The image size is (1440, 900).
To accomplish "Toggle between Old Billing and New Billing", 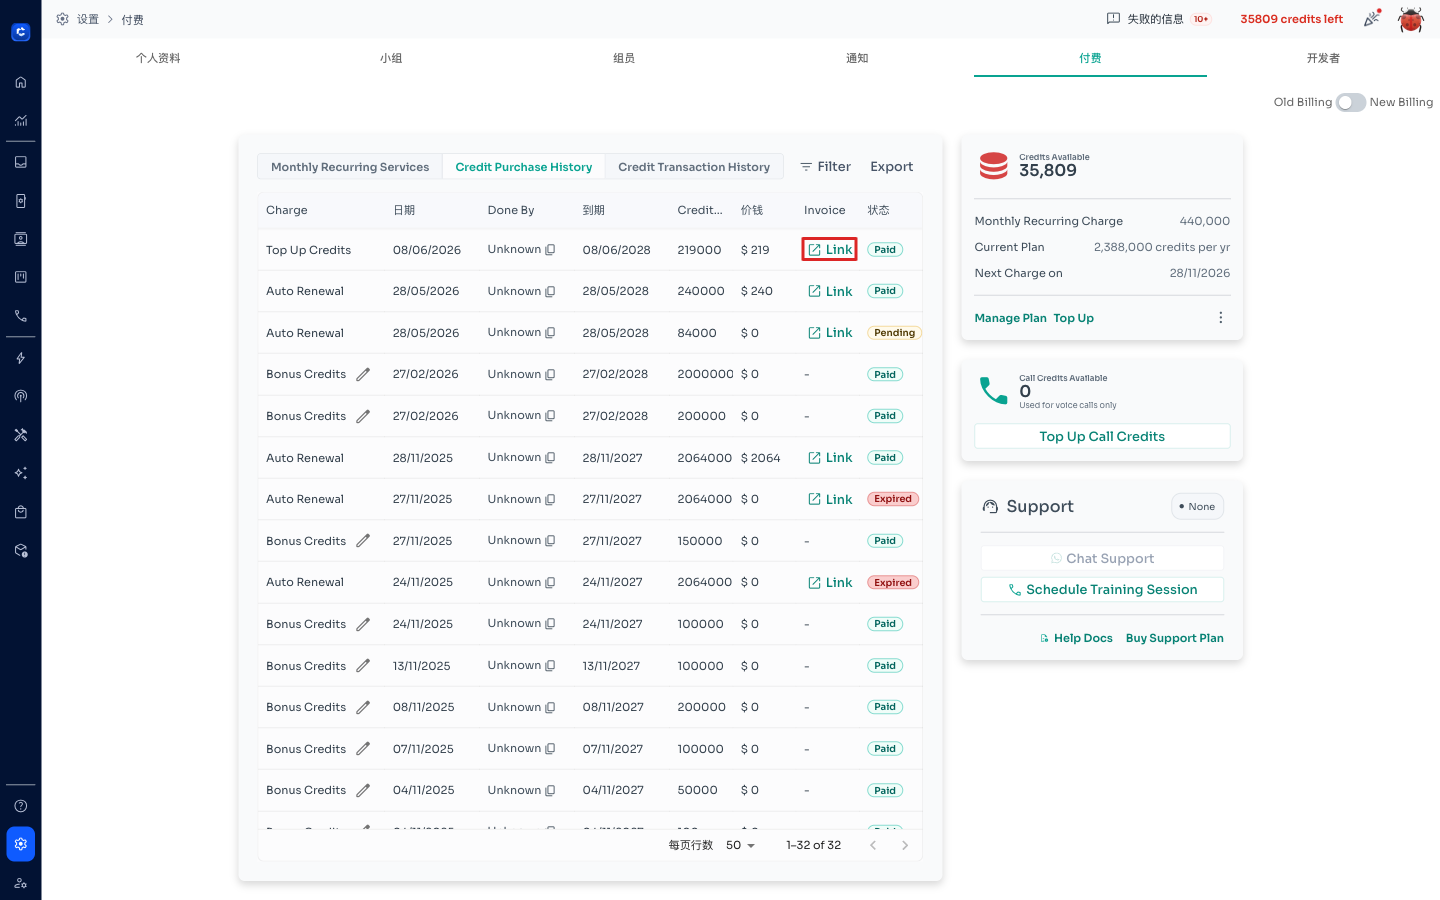I will 1351,102.
